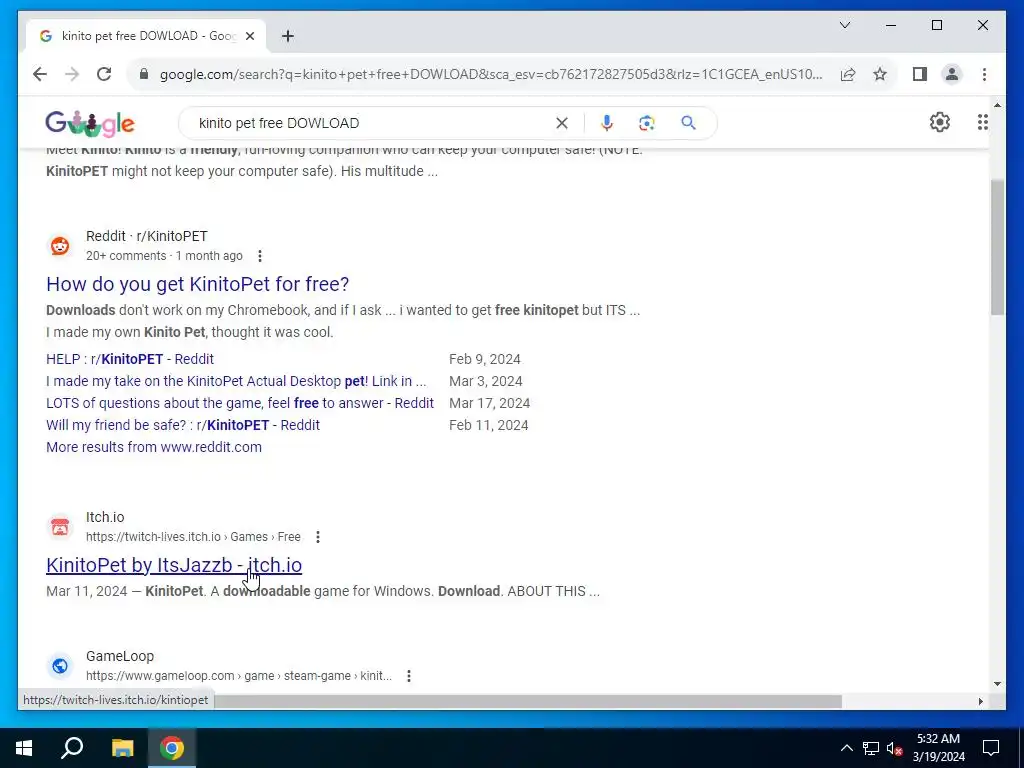Viewport: 1024px width, 768px height.
Task: Click the GameLoop site name
Action: coord(120,656)
